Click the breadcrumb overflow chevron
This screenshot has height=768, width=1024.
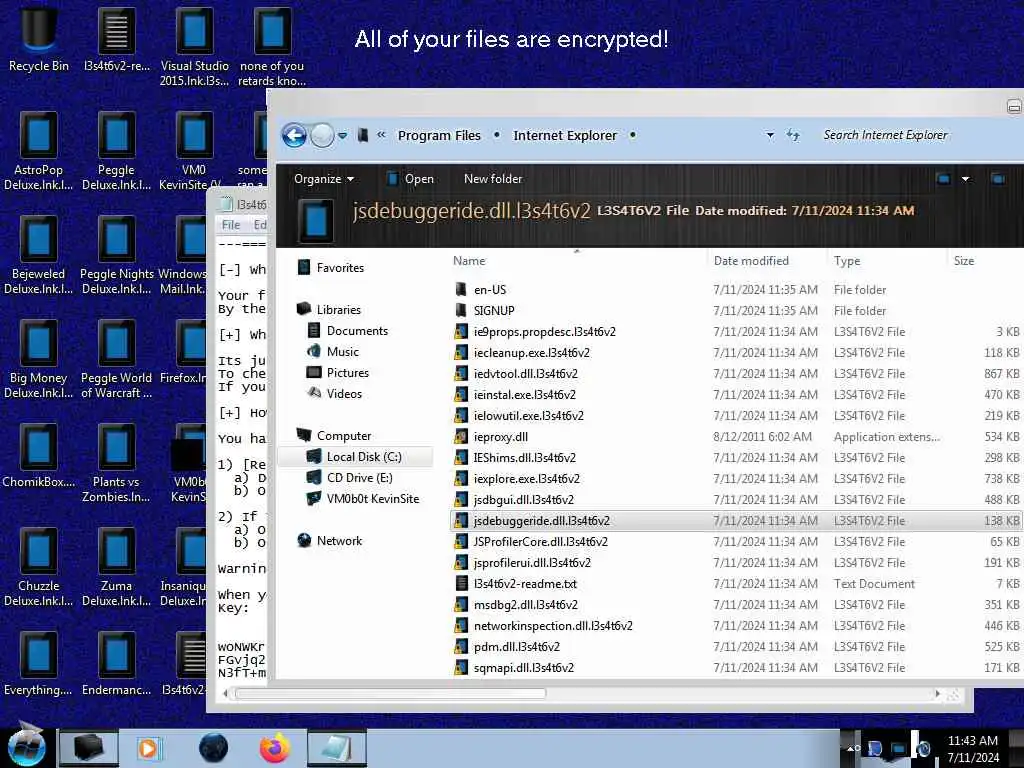point(381,135)
